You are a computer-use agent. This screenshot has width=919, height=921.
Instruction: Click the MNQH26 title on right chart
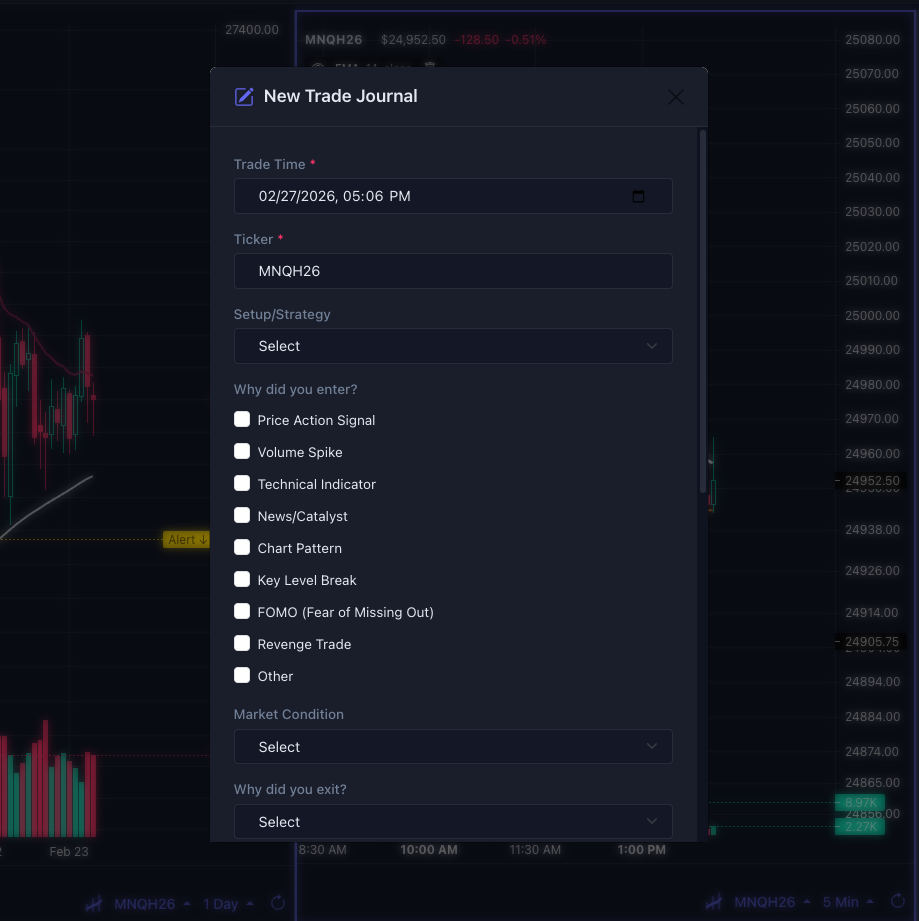(x=334, y=39)
